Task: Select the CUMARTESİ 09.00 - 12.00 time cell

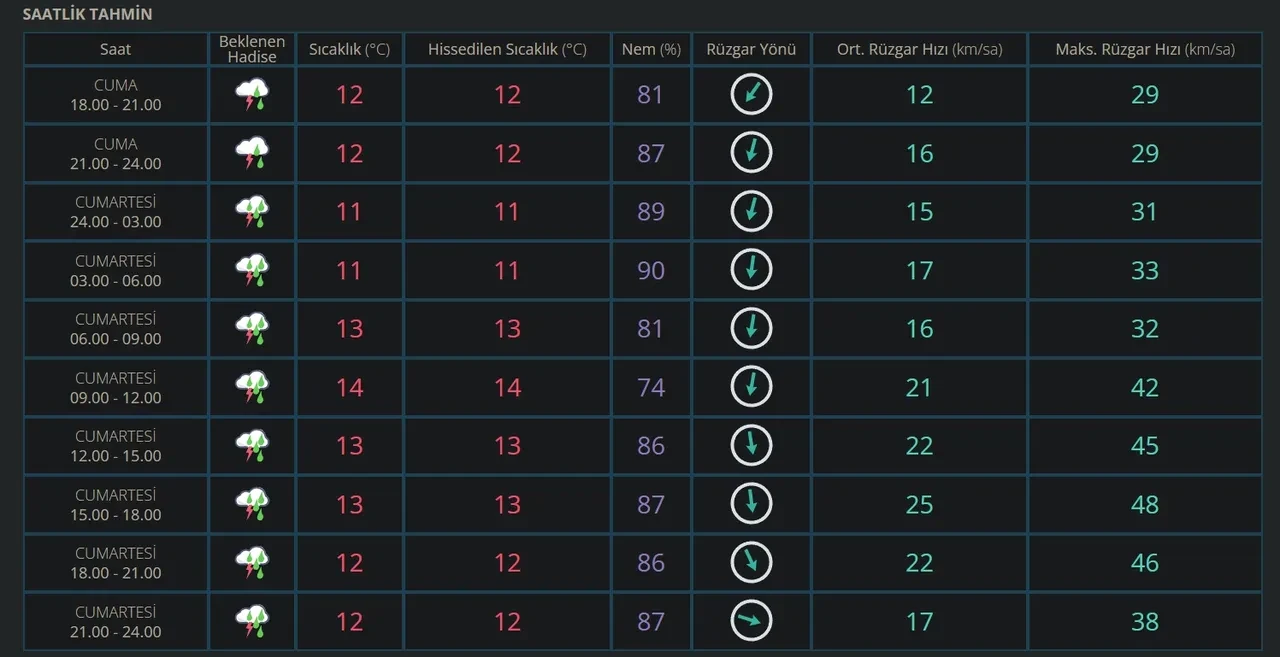Action: (x=115, y=388)
